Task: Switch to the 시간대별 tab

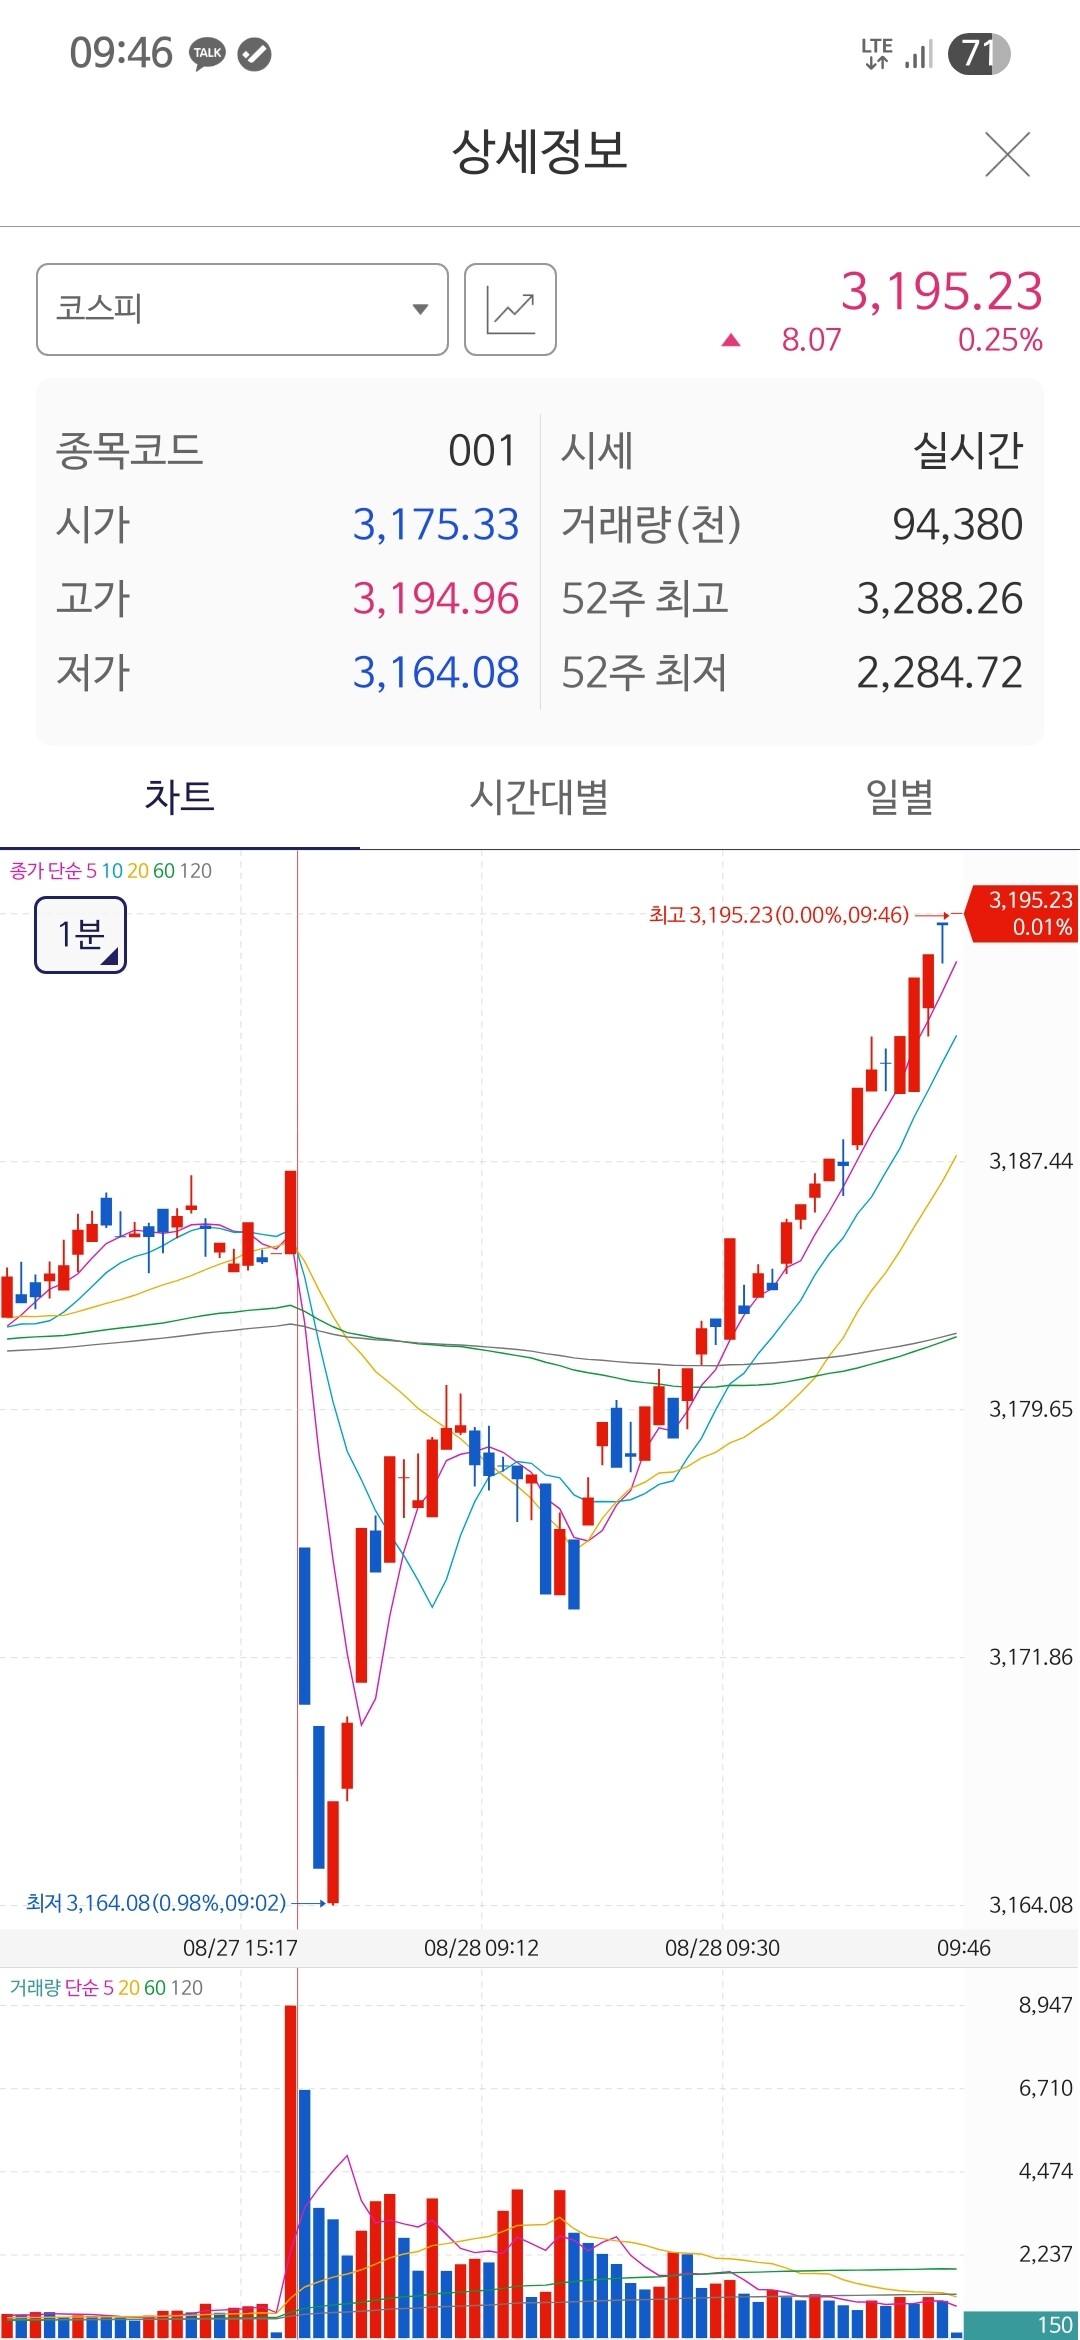Action: coord(539,797)
